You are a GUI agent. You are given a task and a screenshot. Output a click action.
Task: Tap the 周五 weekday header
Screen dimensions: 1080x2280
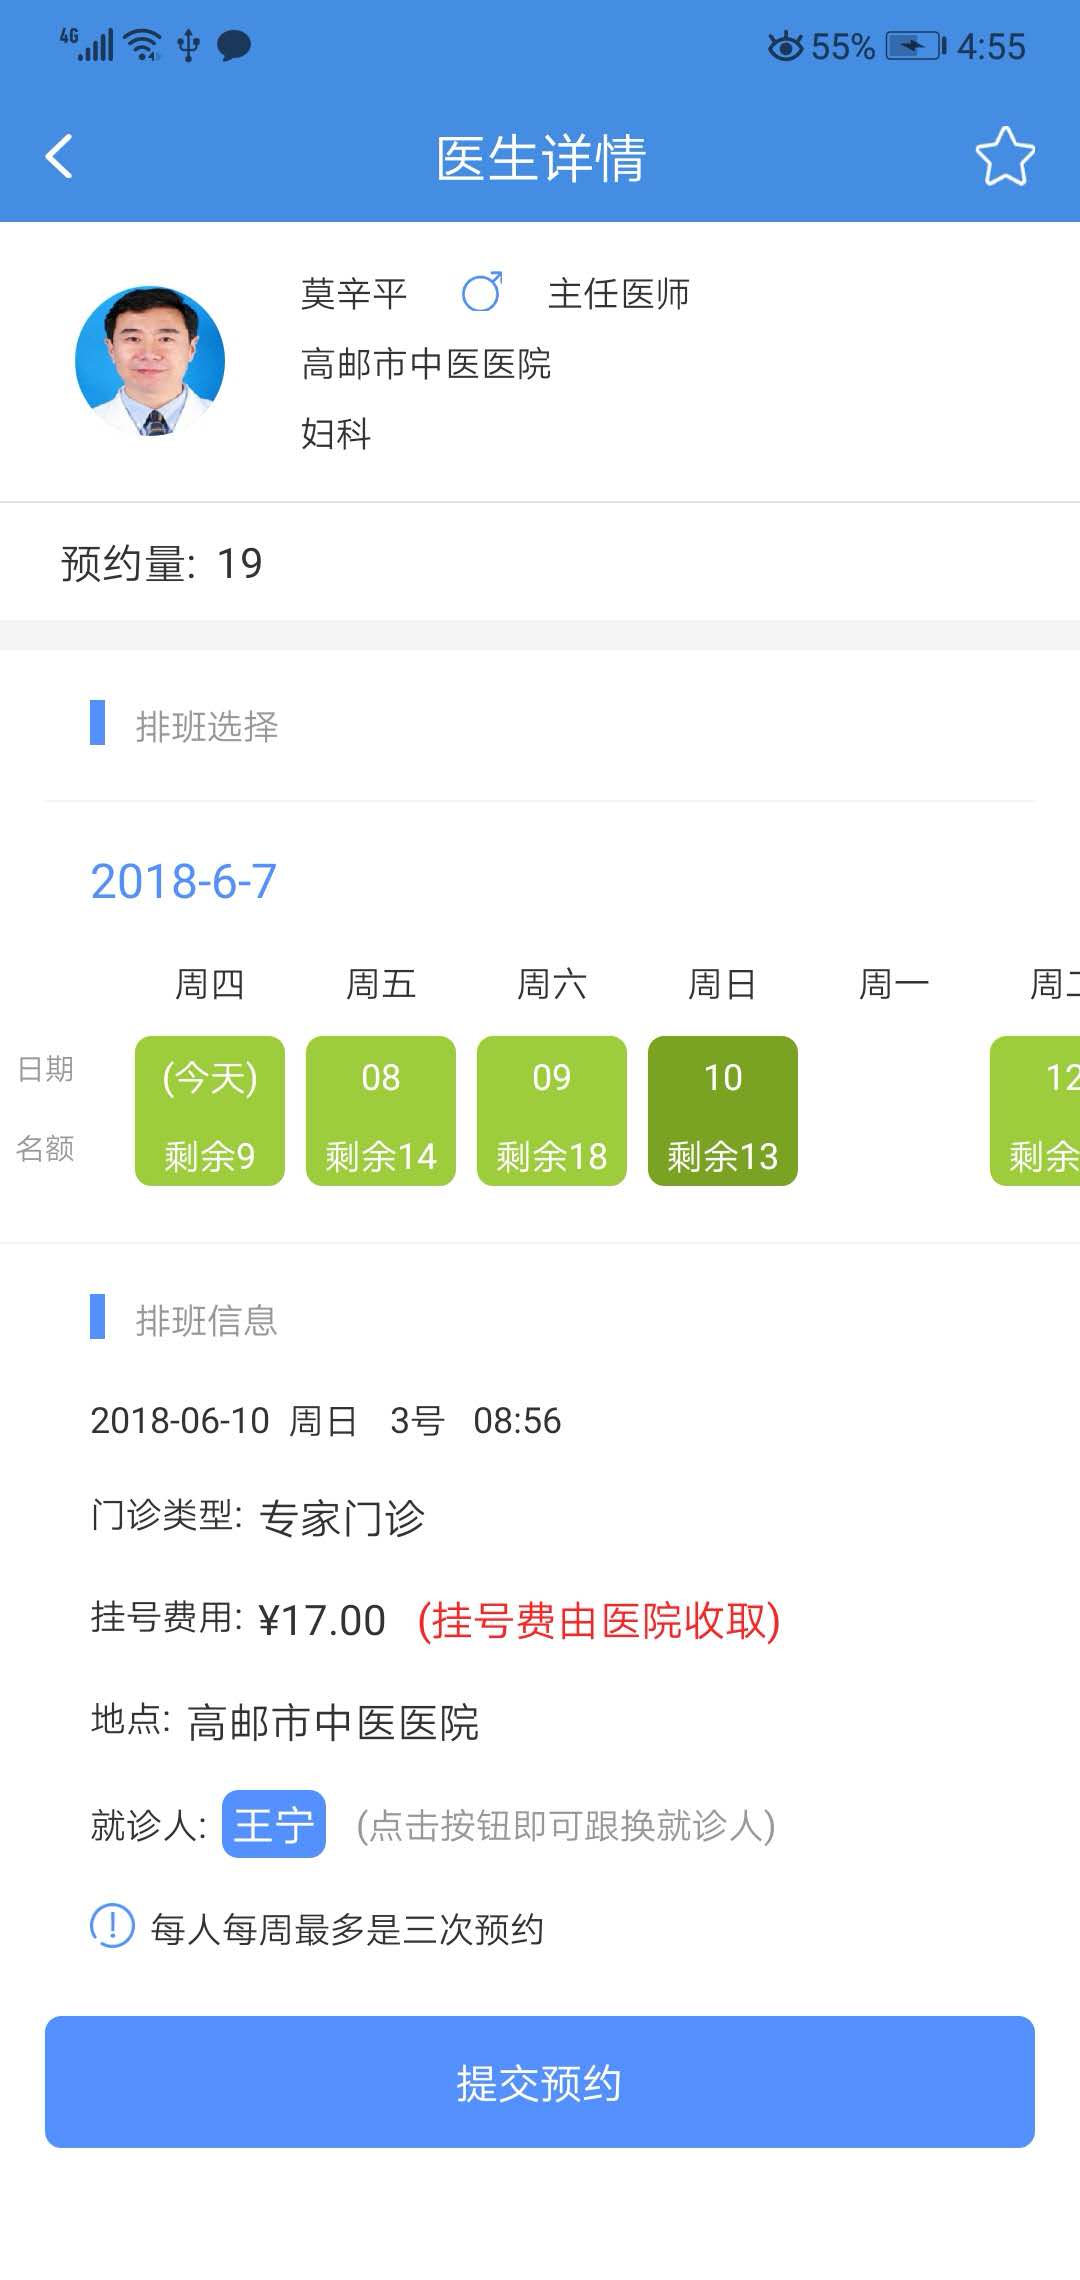click(381, 984)
